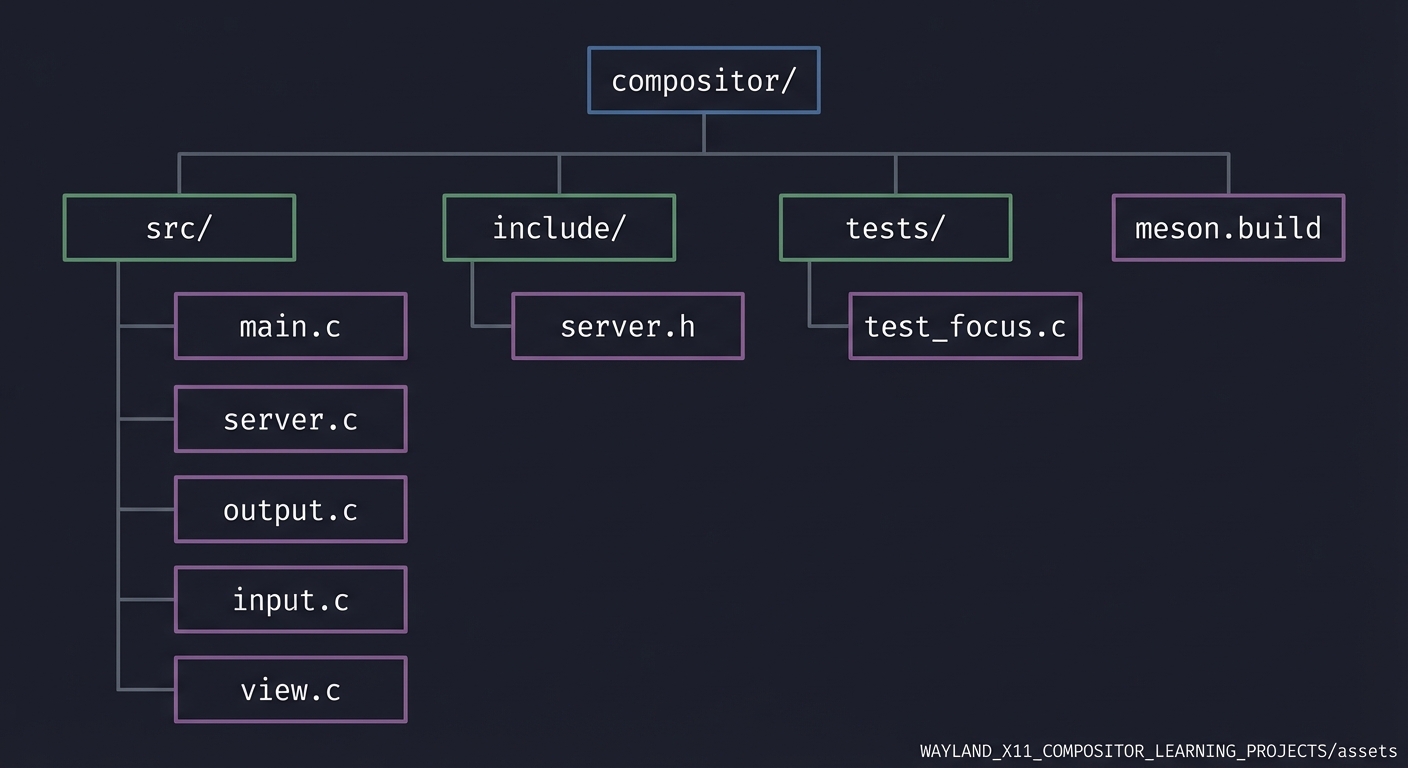The height and width of the screenshot is (768, 1408).
Task: Click the src/ directory box
Action: click(179, 228)
